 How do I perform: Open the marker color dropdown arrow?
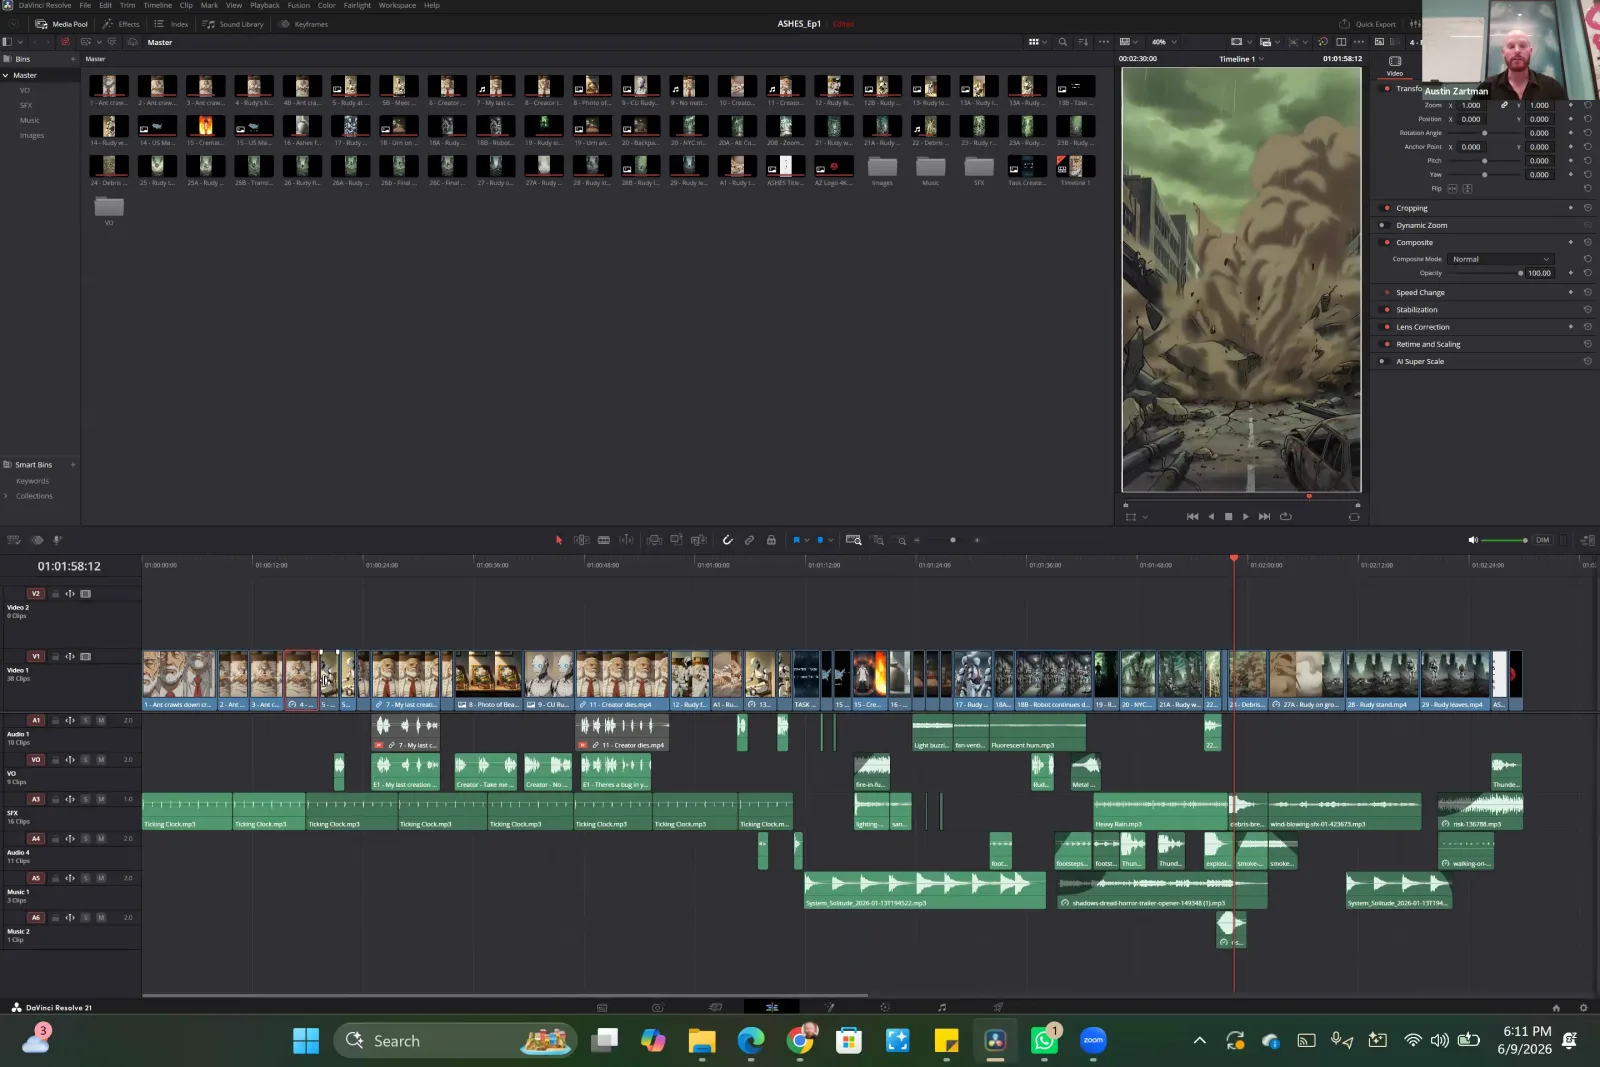[831, 540]
